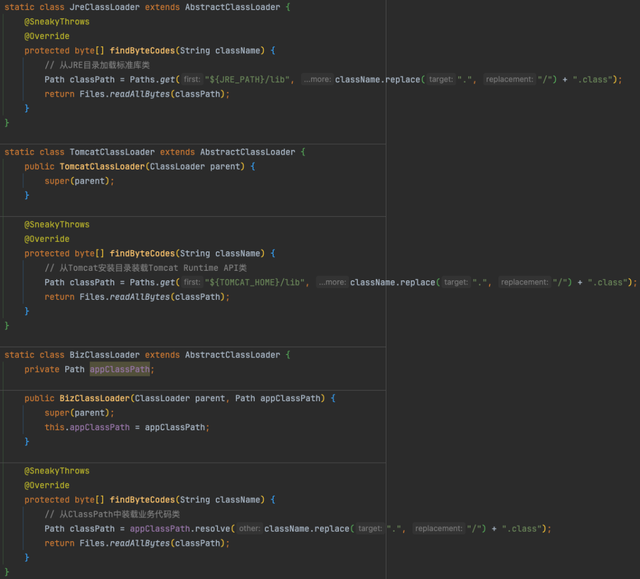Screen dimensions: 640x579
Task: Click the "${TOMCAT_HOME}/lib" string literal
Action: click(x=257, y=282)
